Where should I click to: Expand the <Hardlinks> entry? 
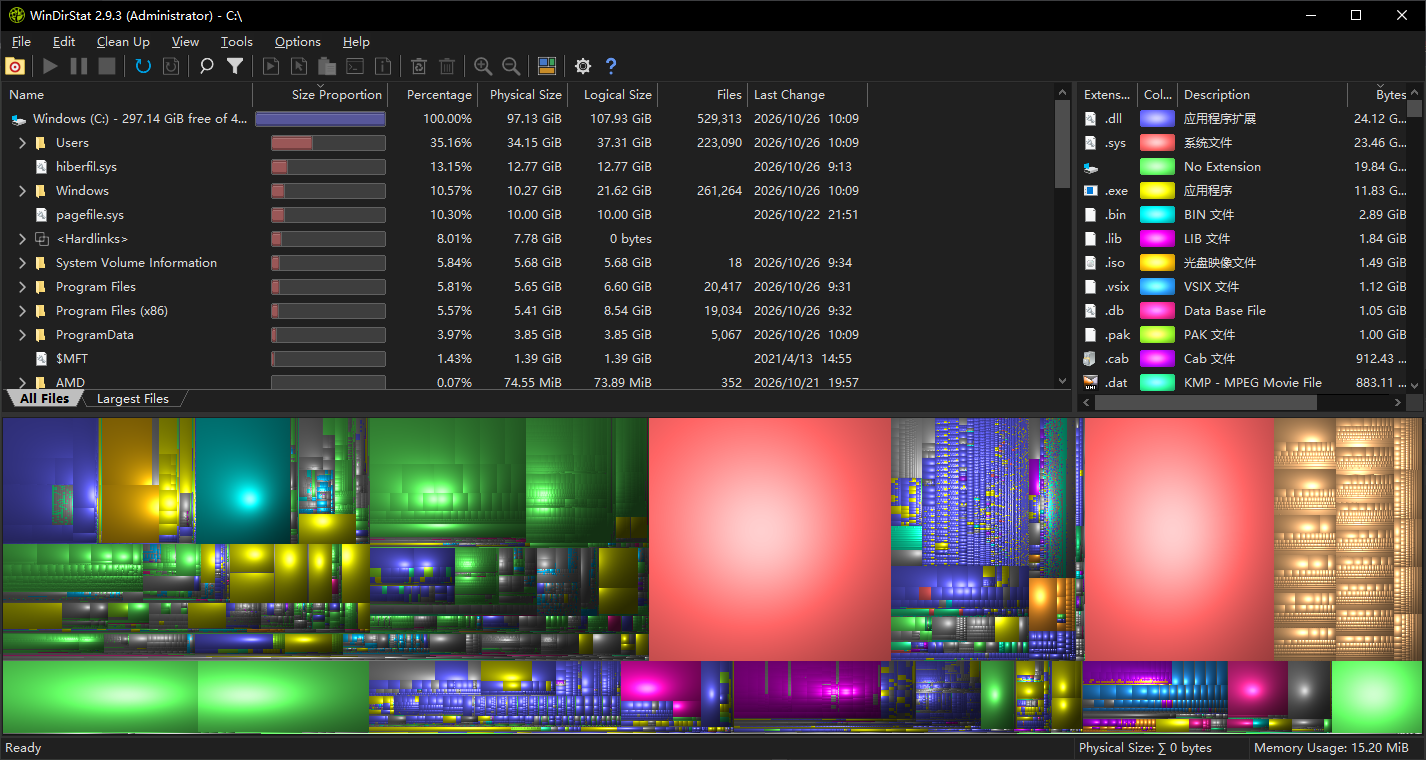(22, 239)
